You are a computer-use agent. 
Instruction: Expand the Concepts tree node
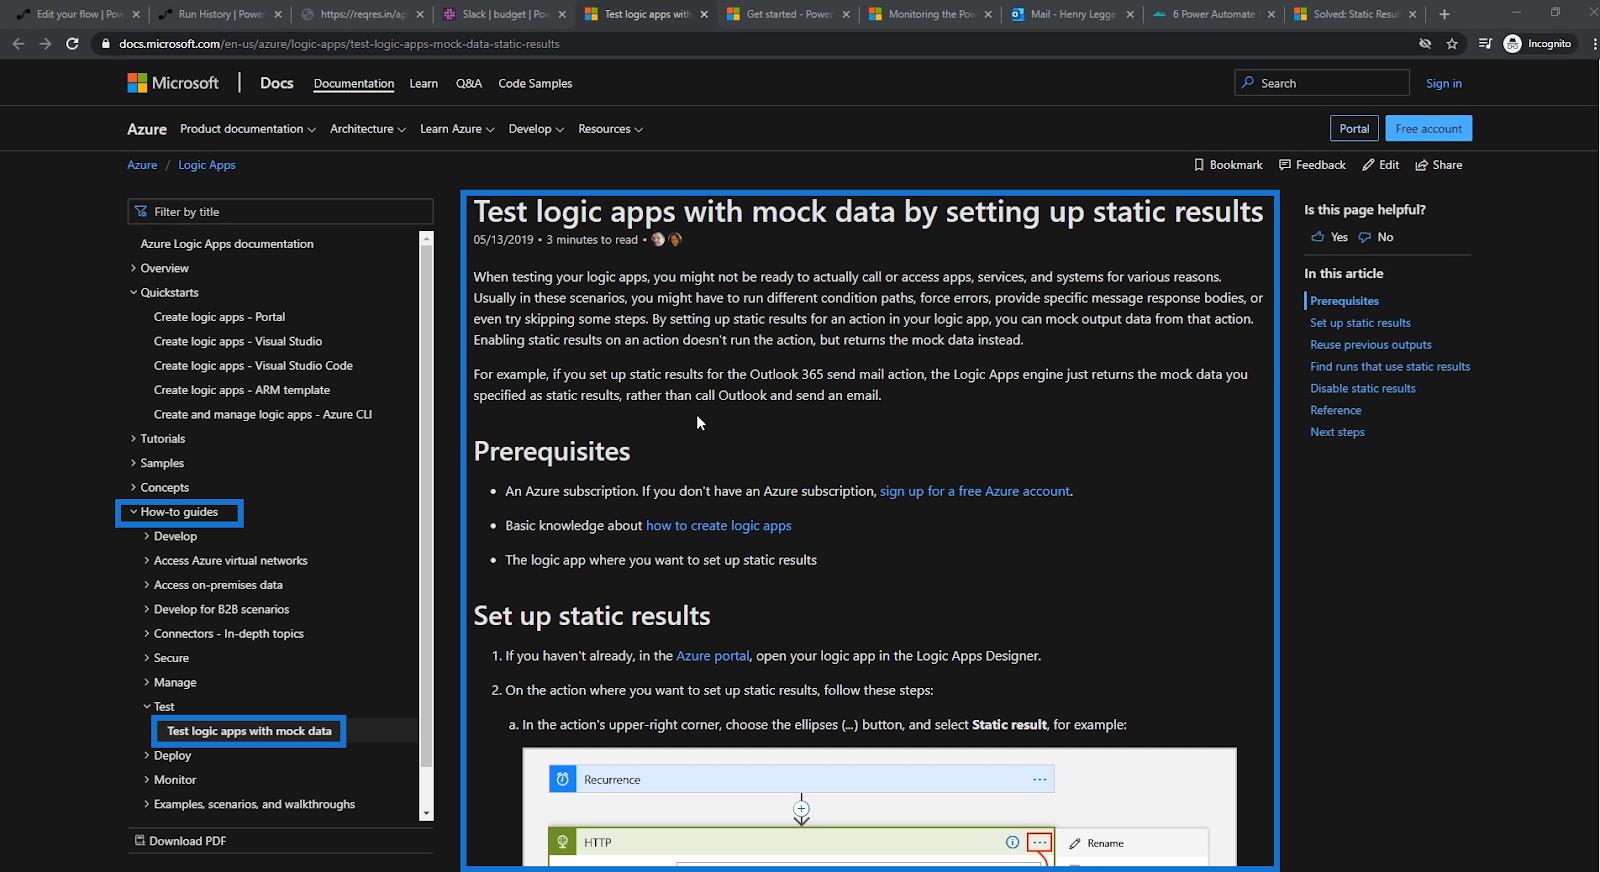(134, 488)
